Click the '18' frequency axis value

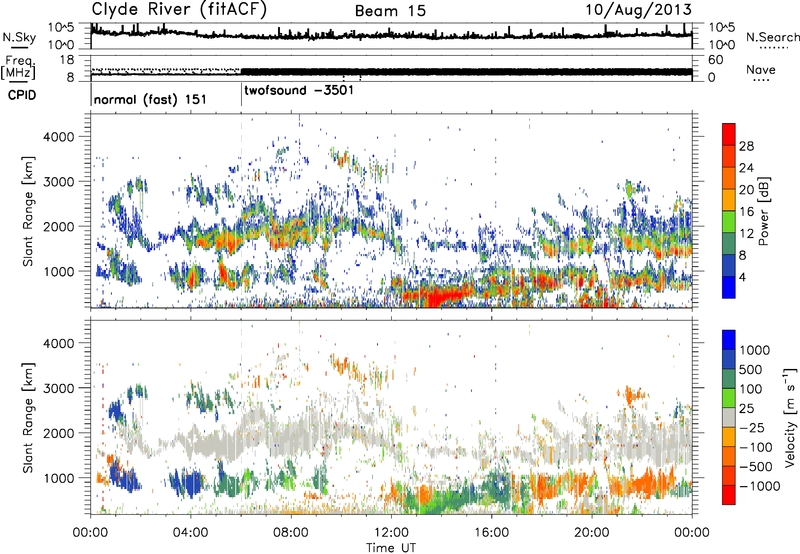[x=67, y=60]
